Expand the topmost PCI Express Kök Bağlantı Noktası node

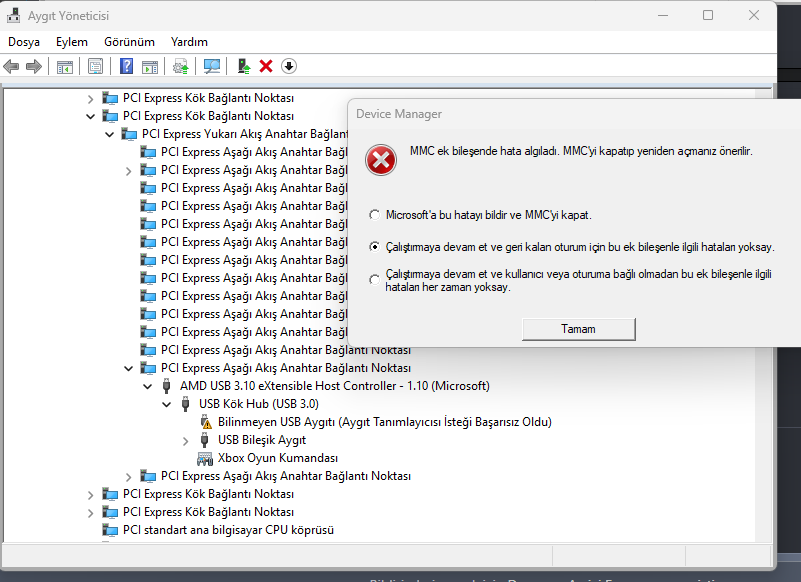pyautogui.click(x=90, y=99)
